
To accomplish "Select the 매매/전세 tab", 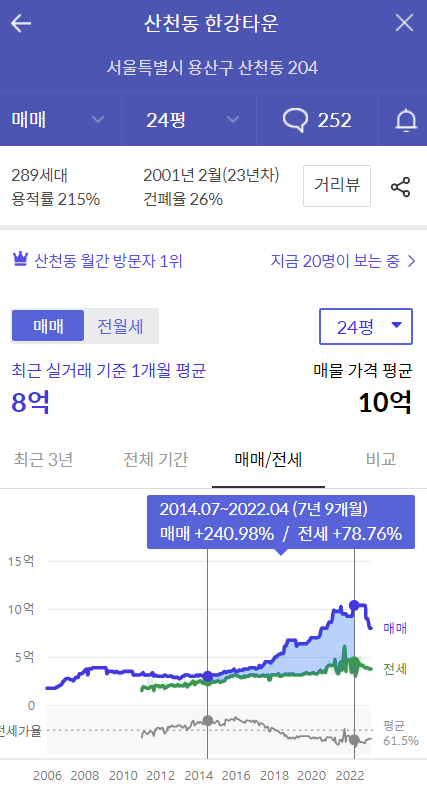I will click(x=268, y=459).
